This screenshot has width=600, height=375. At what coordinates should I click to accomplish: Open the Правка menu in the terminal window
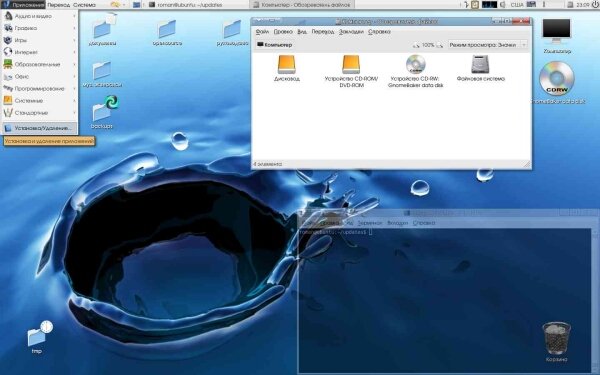pyautogui.click(x=329, y=223)
